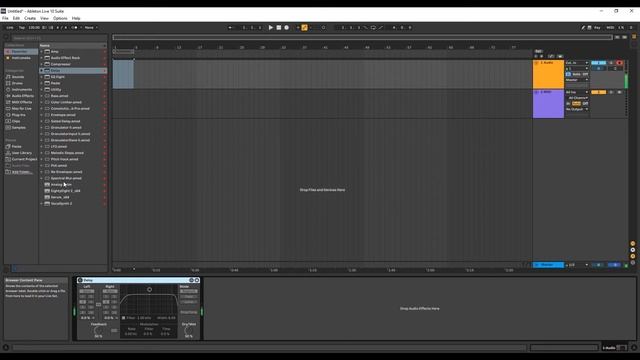This screenshot has height=360, width=640.
Task: Click the Arrangement Record button
Action: 287,27
